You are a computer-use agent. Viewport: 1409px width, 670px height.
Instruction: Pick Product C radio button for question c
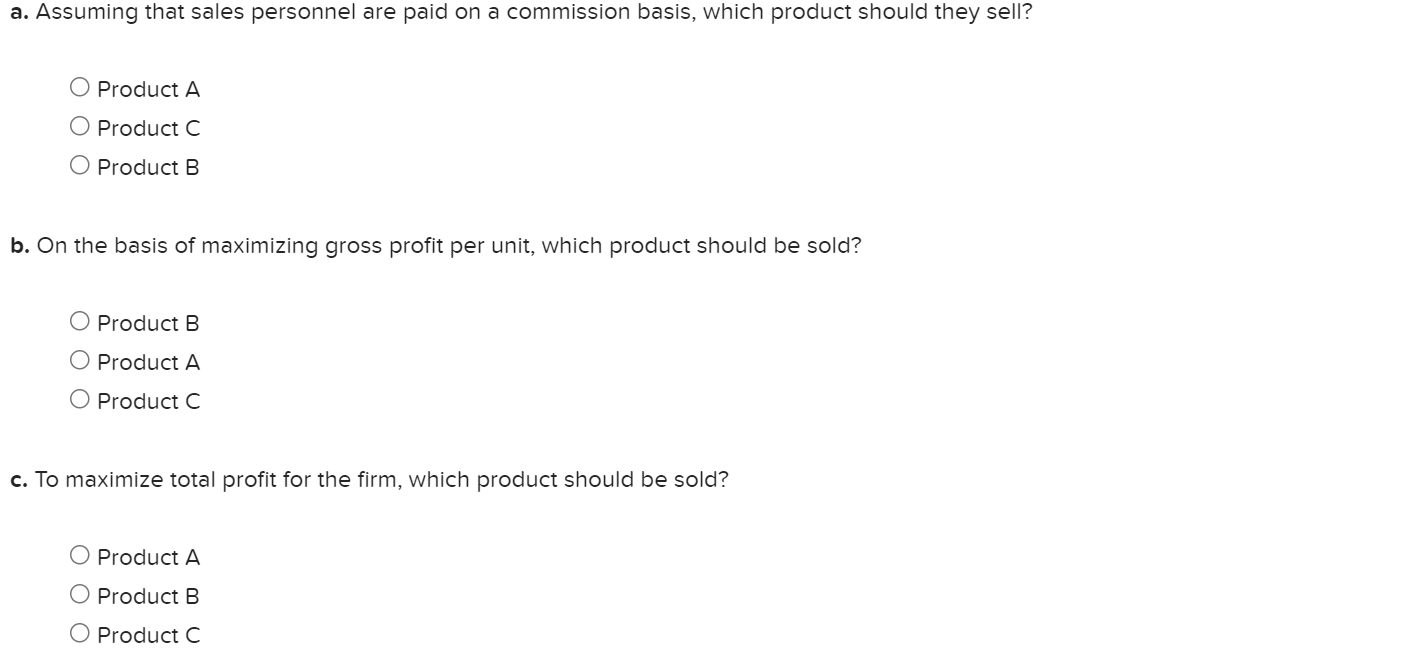click(x=80, y=634)
